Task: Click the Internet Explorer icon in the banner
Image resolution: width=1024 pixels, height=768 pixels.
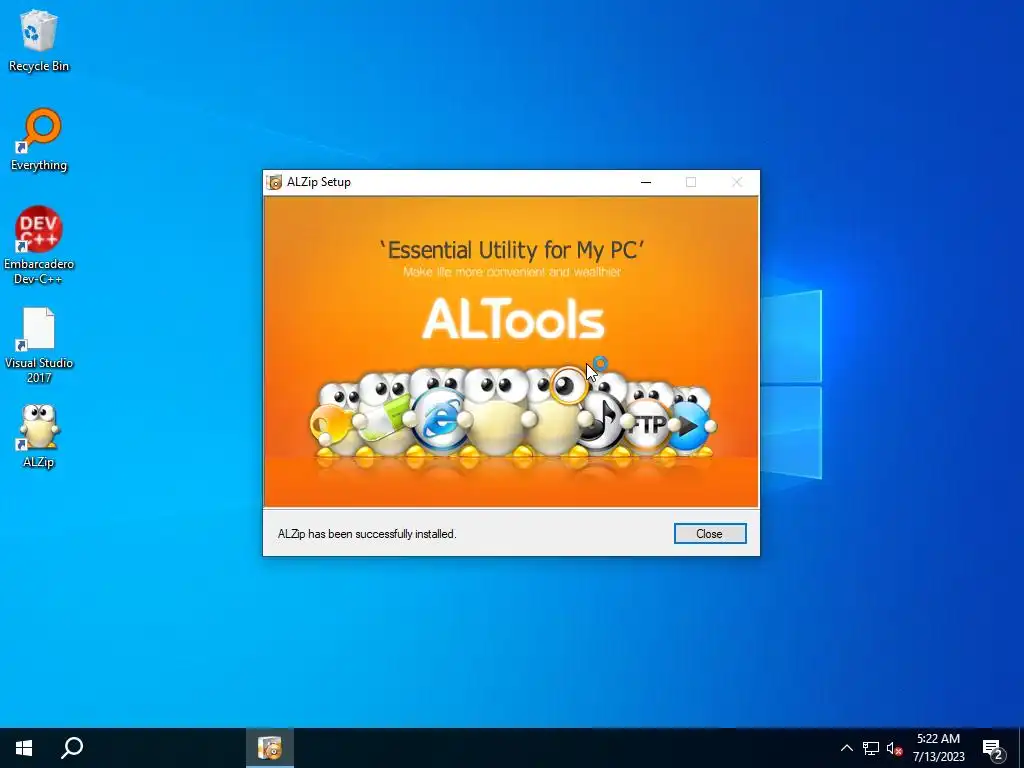Action: (x=440, y=419)
